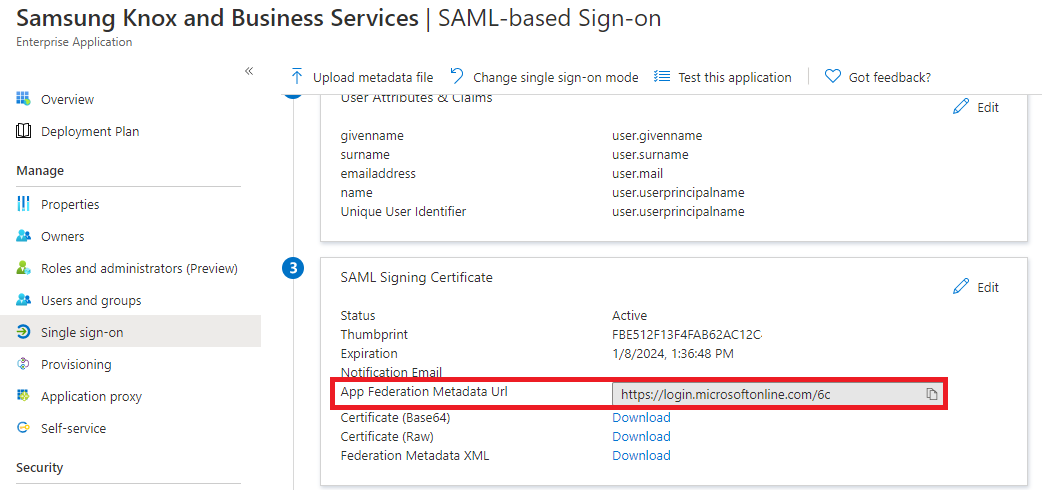The width and height of the screenshot is (1042, 490).
Task: Download Certificate (Raw)
Action: 641,436
